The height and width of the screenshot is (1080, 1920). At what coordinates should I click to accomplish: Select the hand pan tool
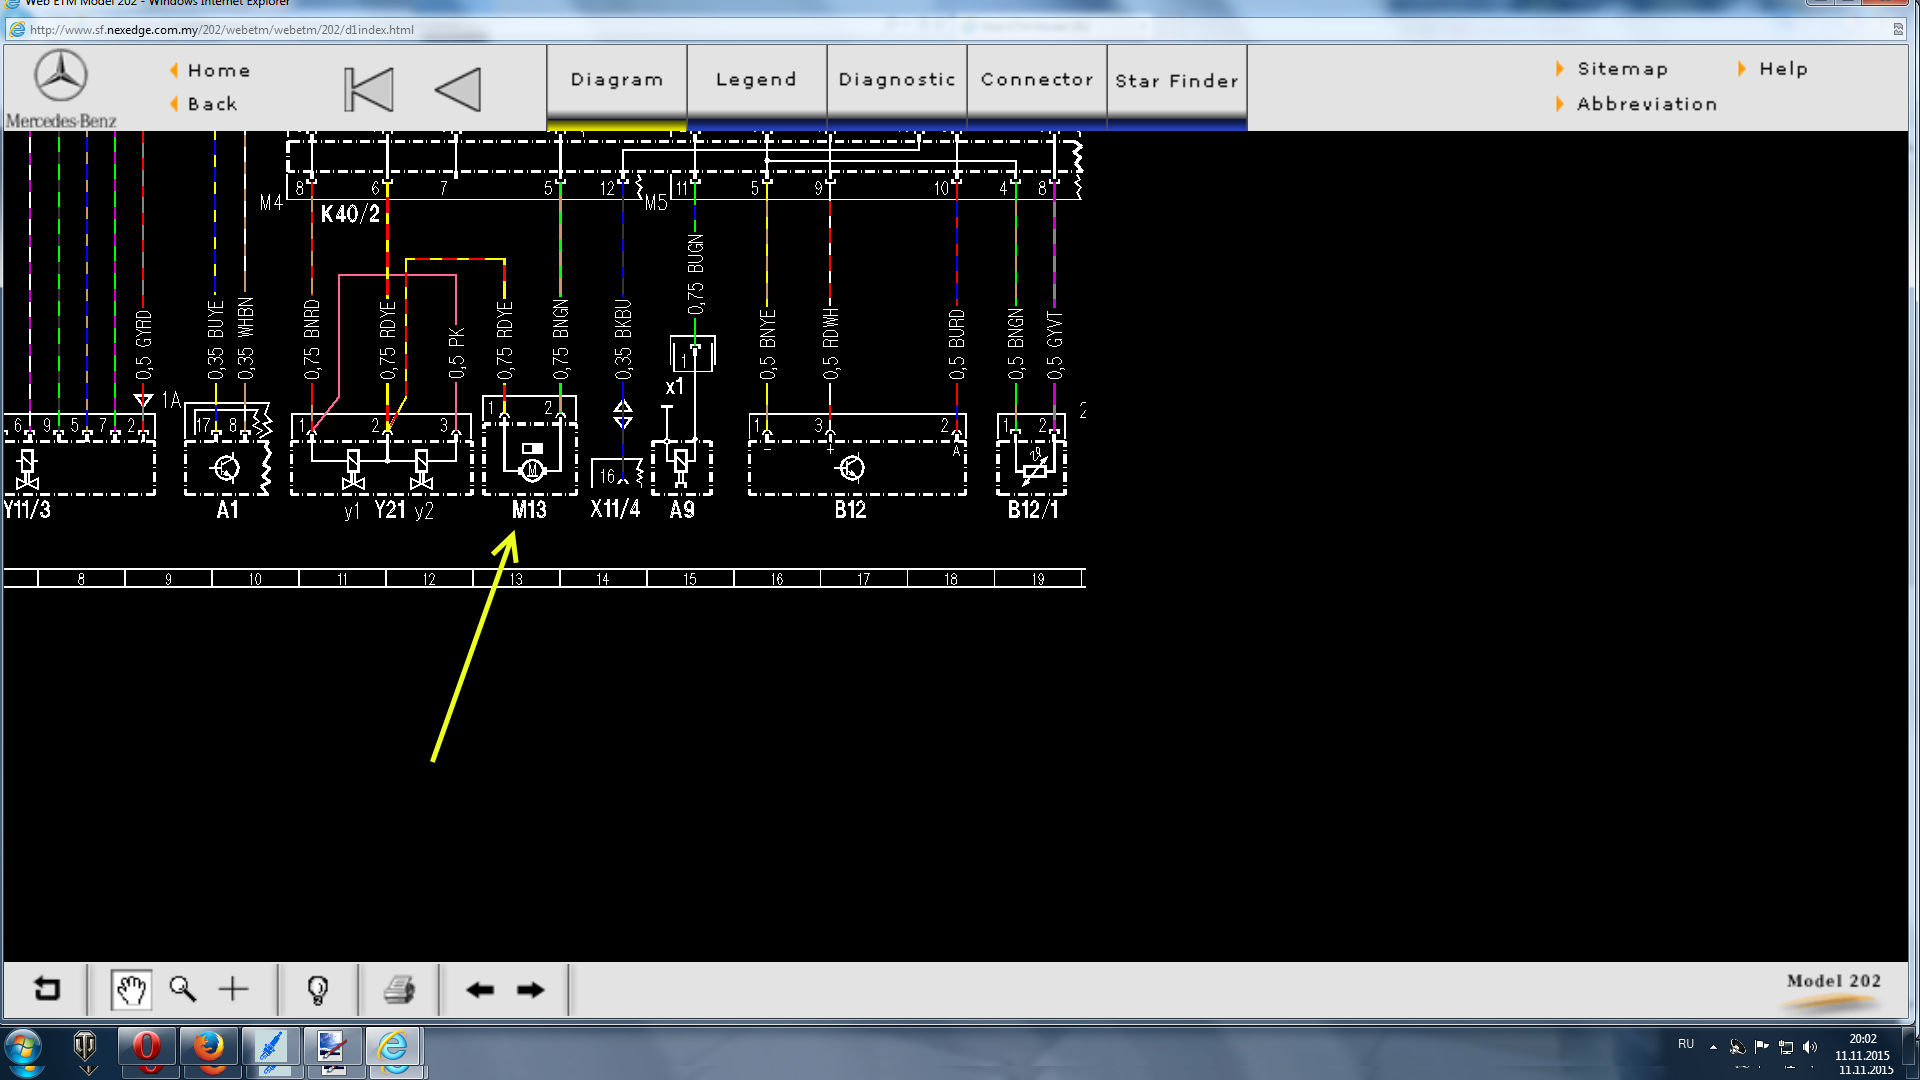click(x=131, y=990)
